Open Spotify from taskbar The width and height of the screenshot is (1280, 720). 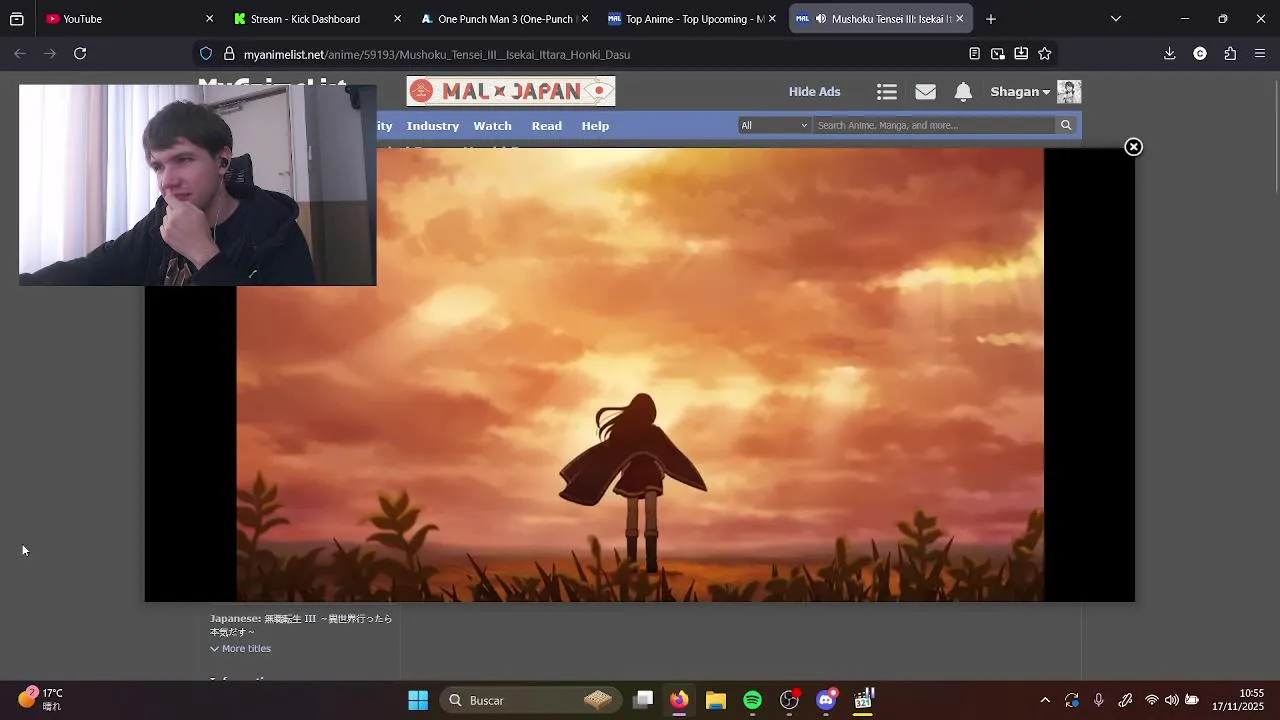[752, 700]
